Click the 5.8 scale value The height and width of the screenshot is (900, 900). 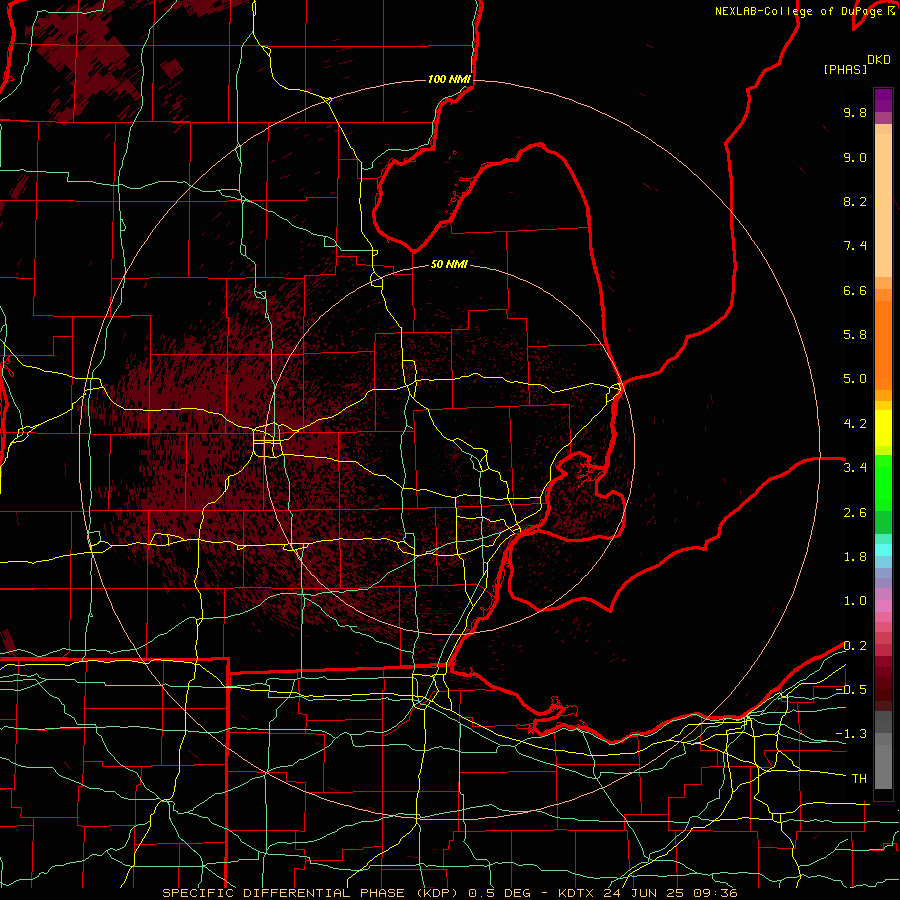pos(855,335)
